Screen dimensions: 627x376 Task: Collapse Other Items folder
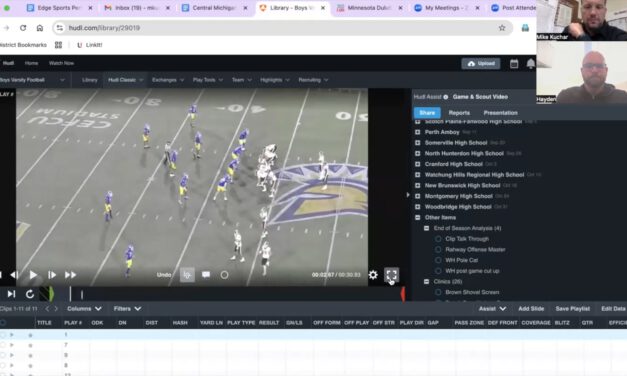[x=417, y=218]
